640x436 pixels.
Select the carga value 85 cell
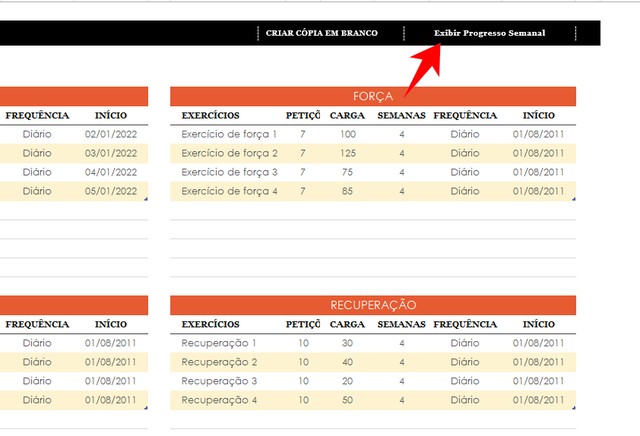[348, 191]
